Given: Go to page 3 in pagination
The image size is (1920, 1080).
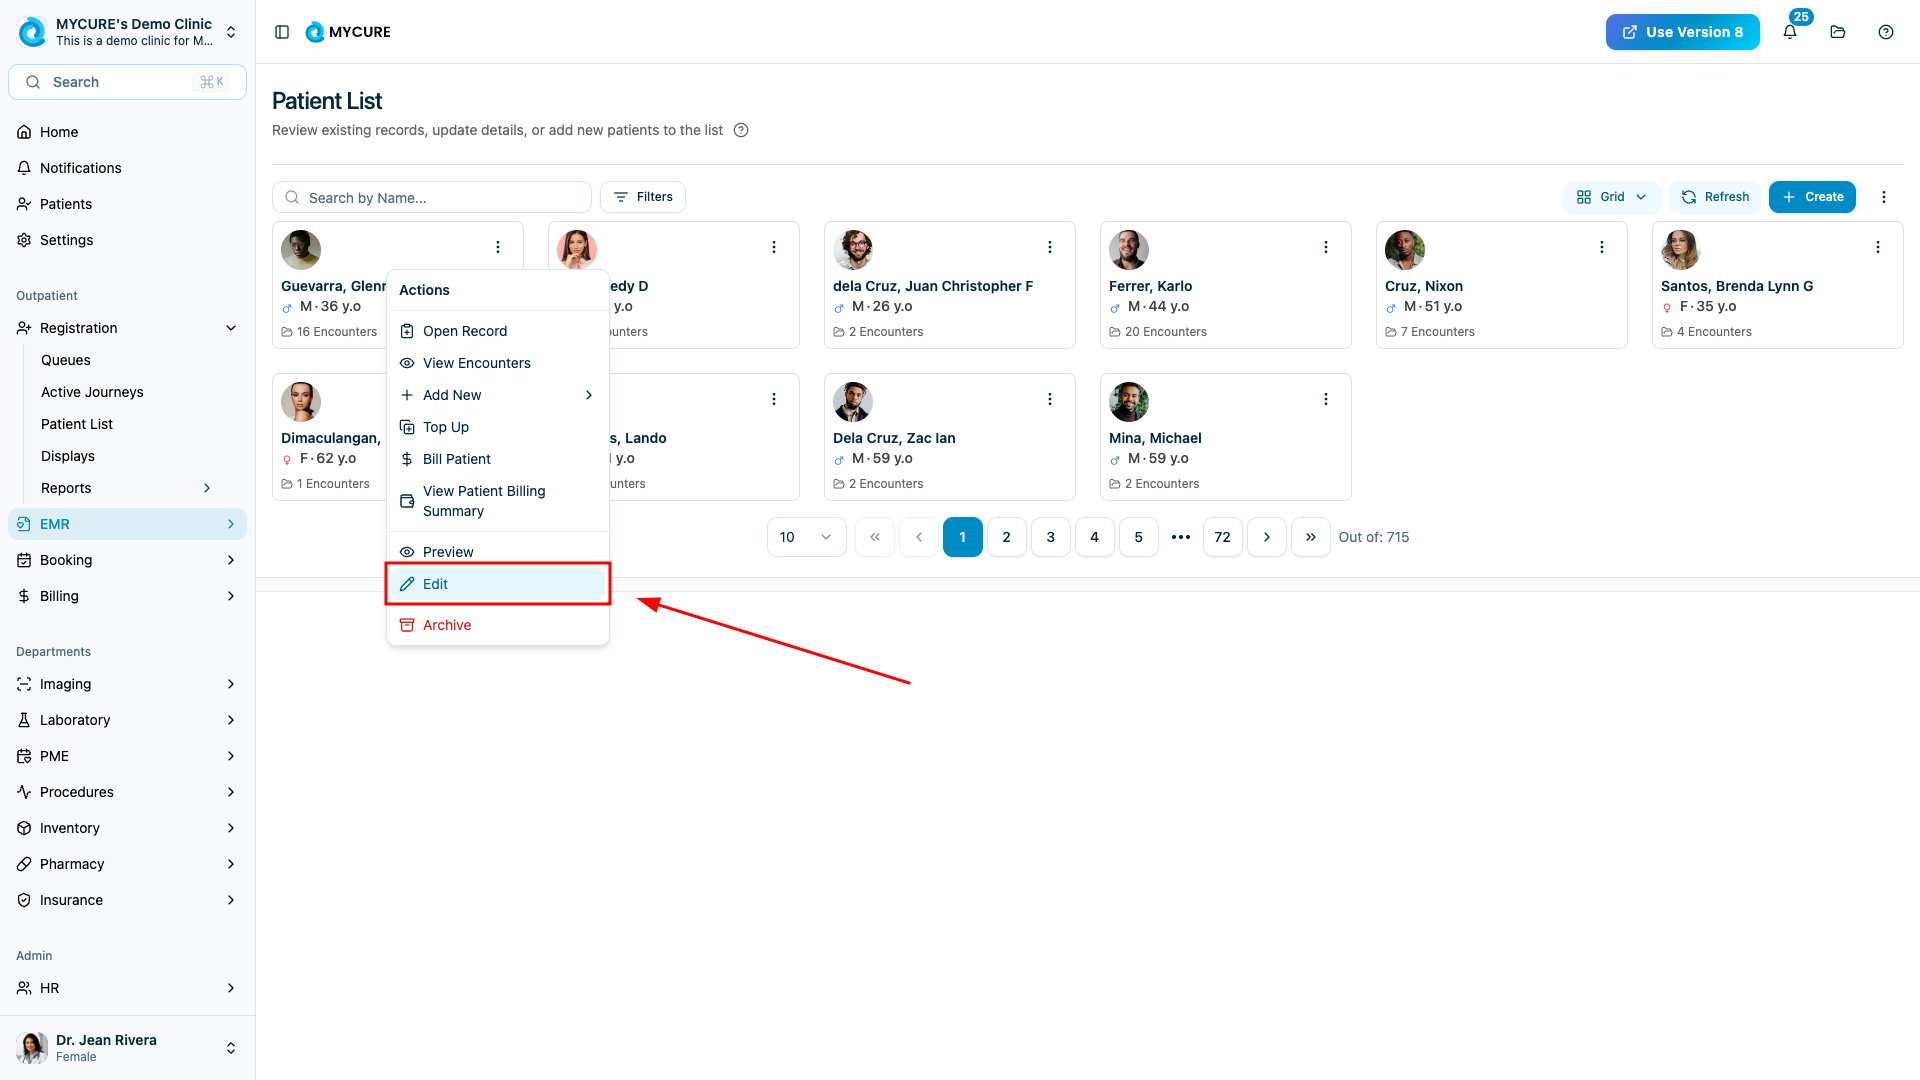Looking at the screenshot, I should 1050,537.
